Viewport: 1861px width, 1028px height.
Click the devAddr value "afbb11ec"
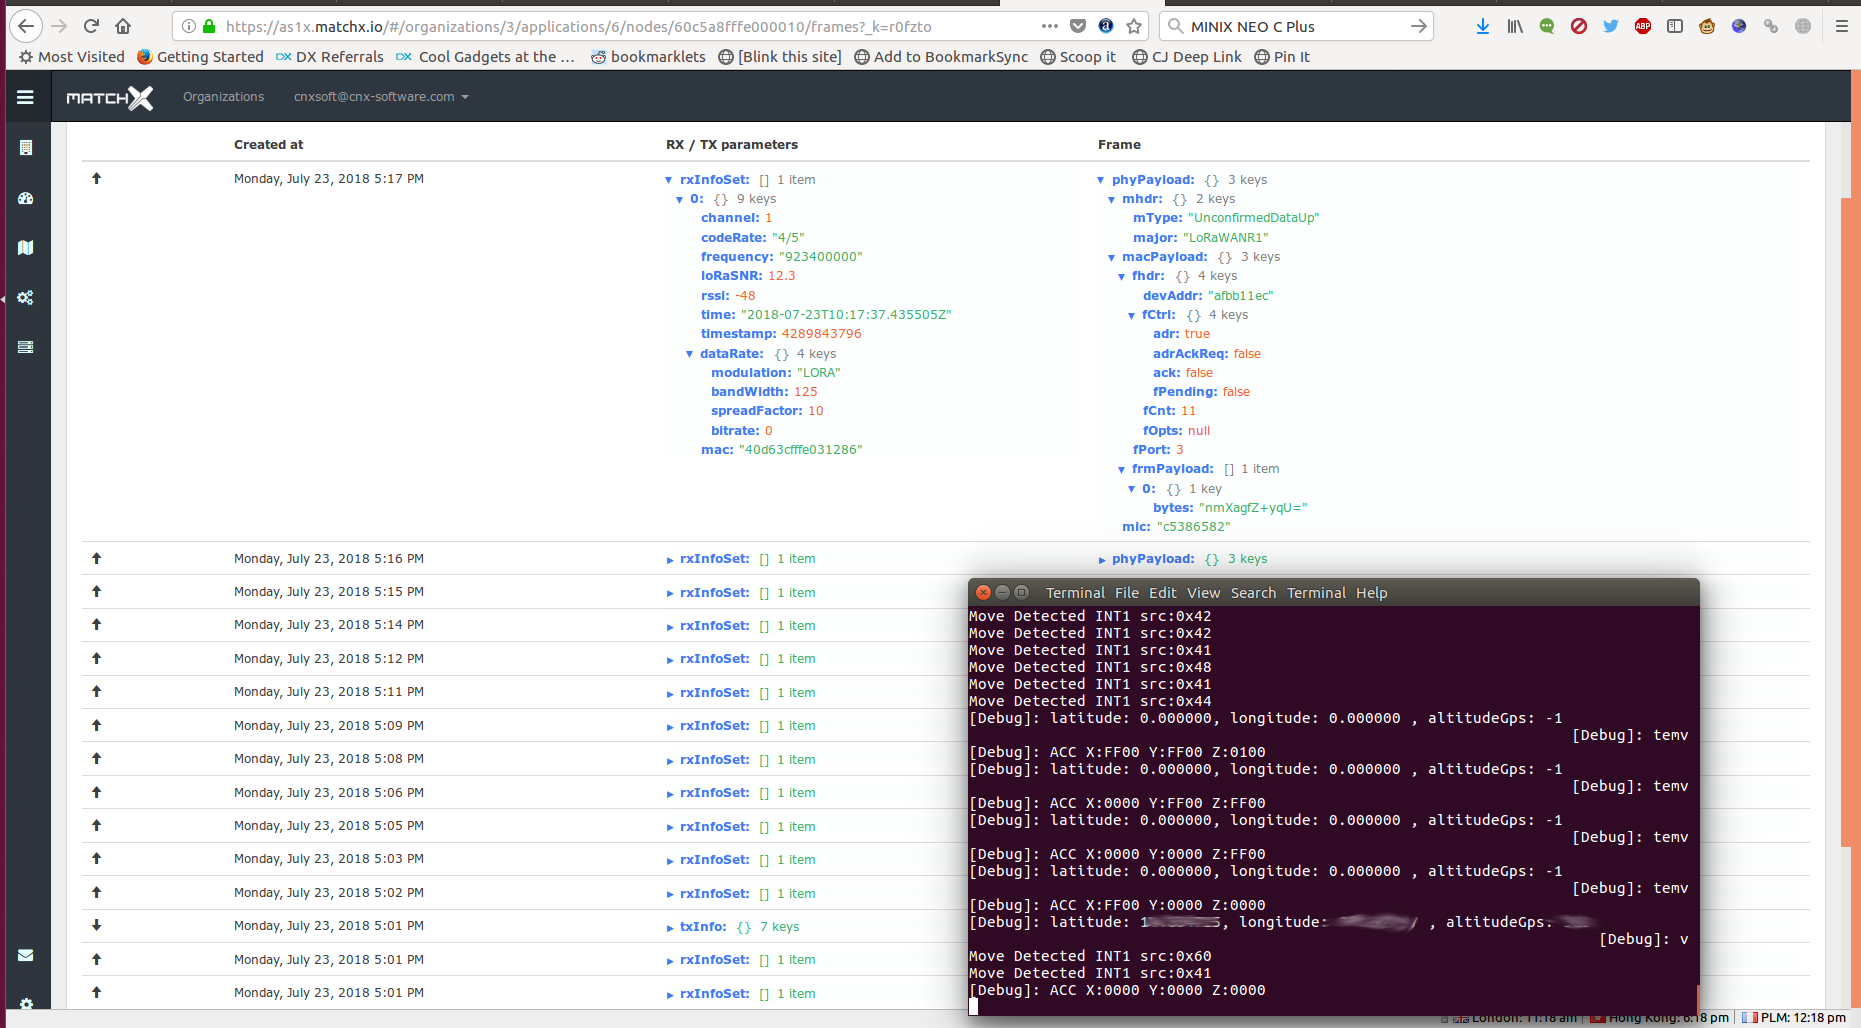pyautogui.click(x=1240, y=296)
